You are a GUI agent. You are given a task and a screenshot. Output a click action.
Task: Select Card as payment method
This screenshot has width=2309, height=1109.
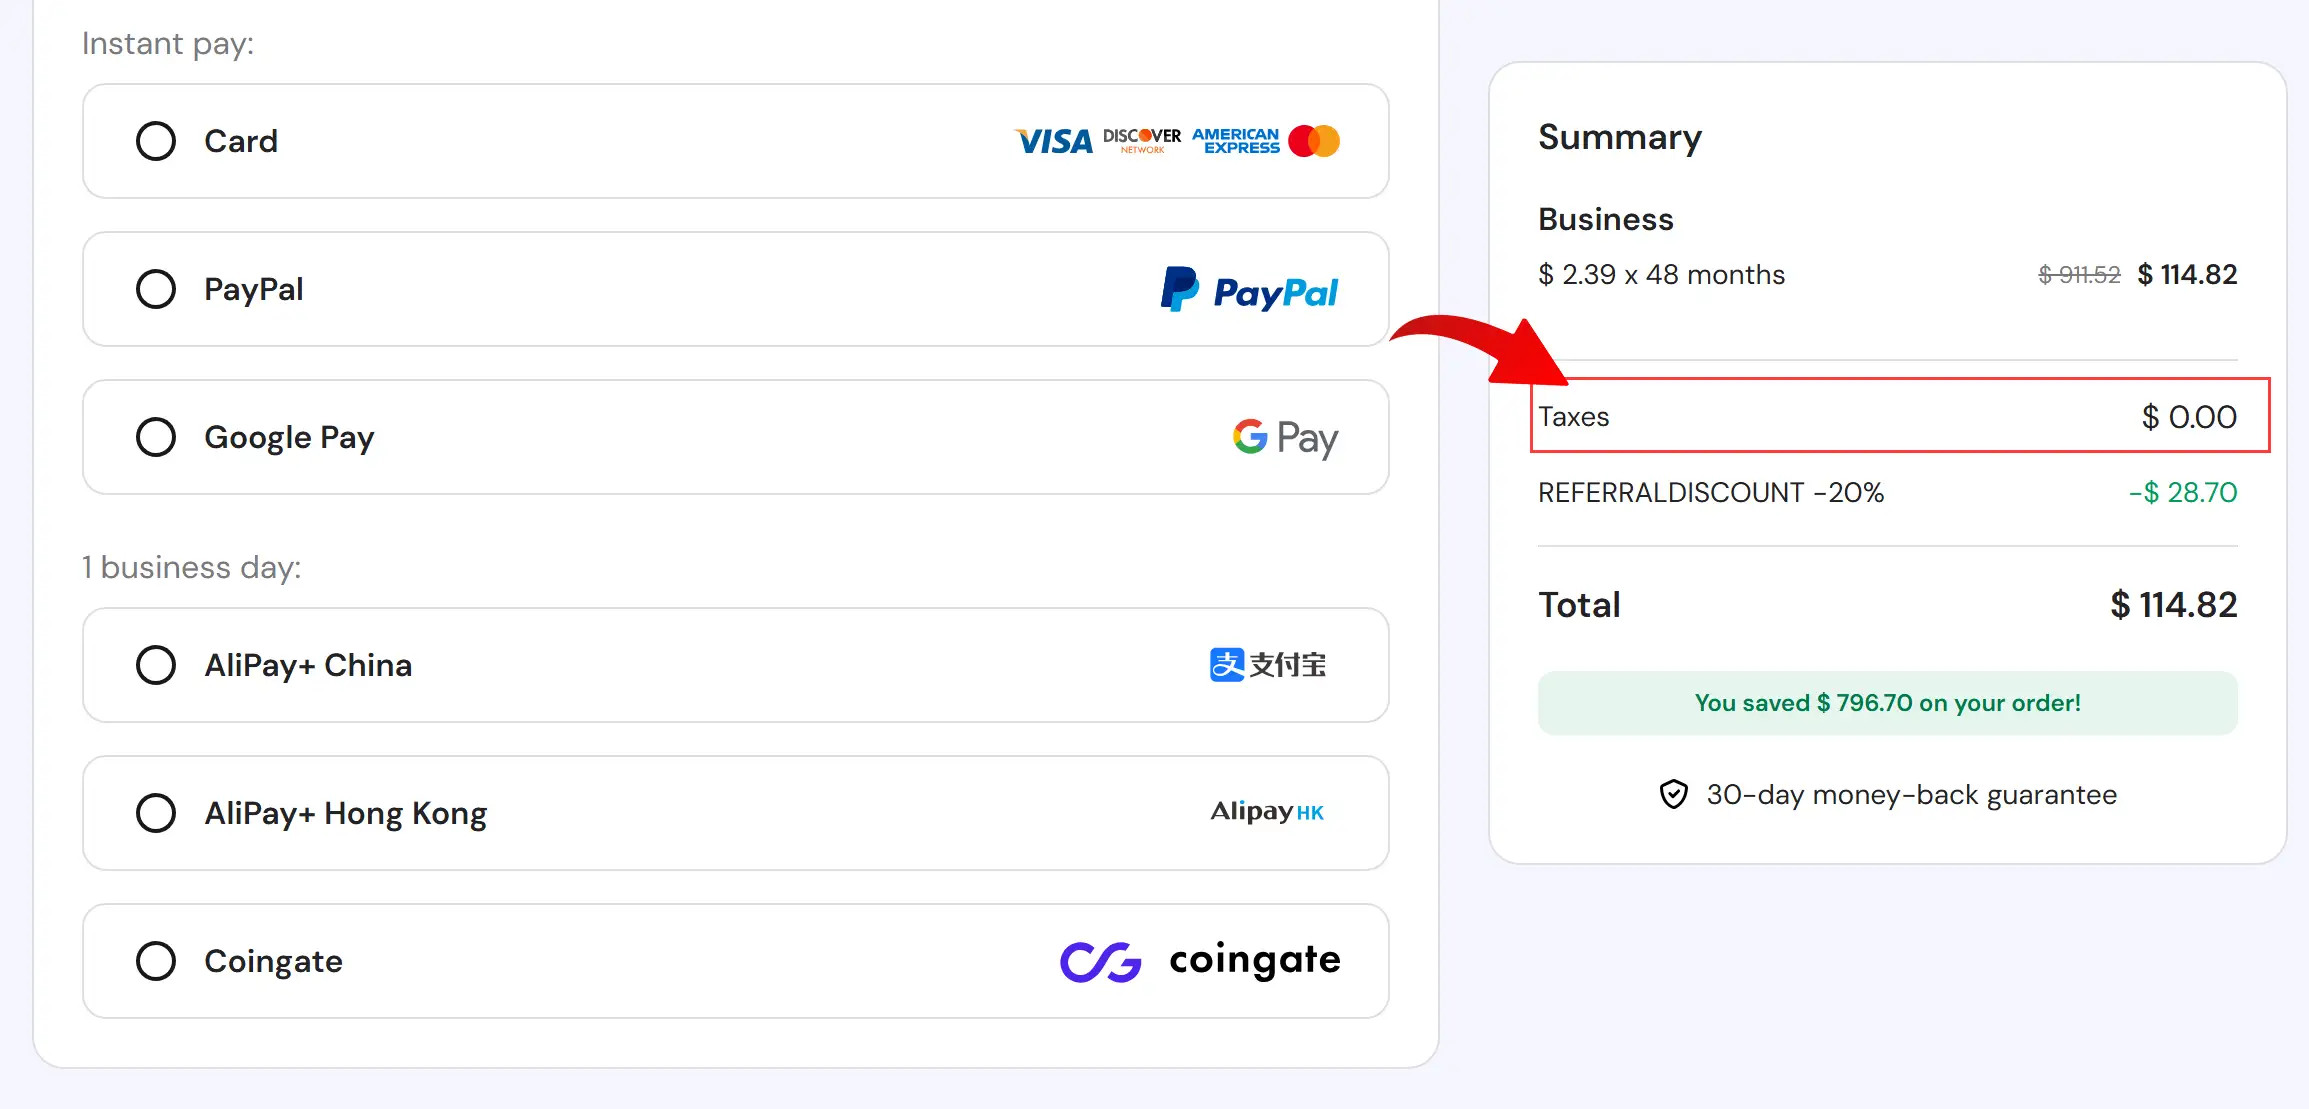[x=156, y=141]
